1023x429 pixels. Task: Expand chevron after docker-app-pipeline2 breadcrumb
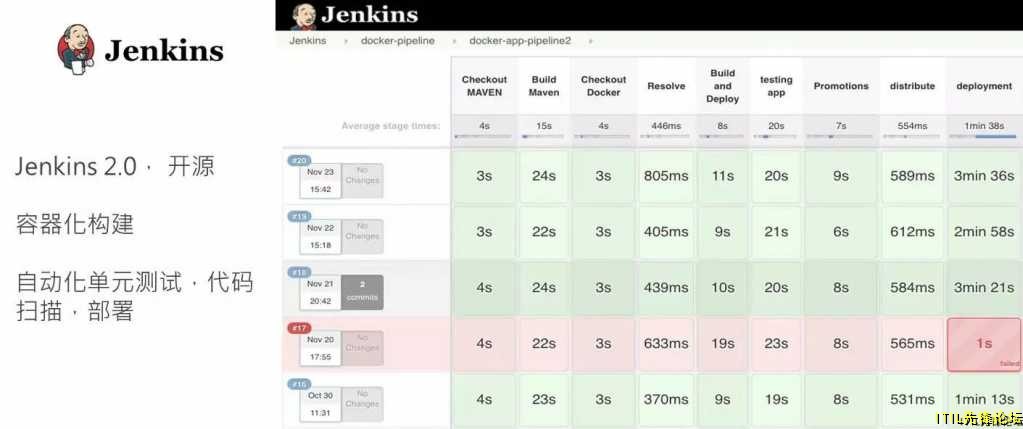pyautogui.click(x=590, y=40)
